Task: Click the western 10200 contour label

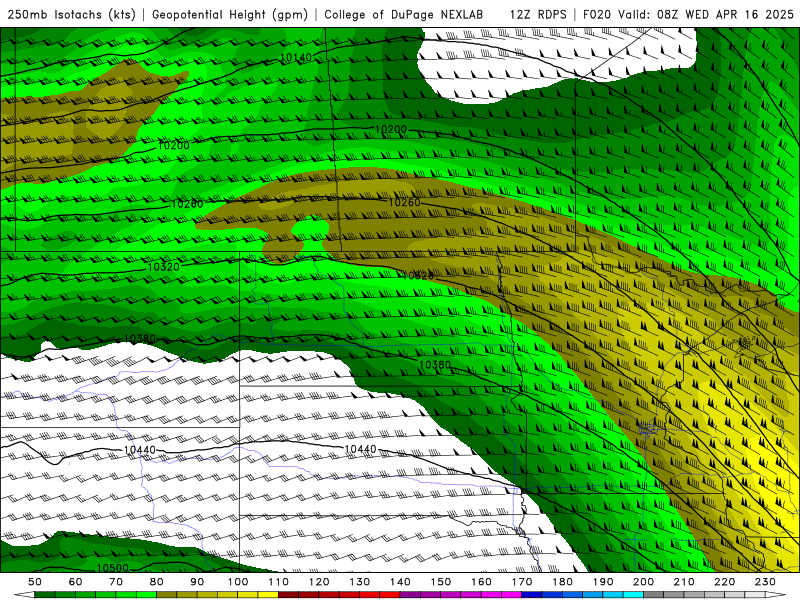Action: (x=173, y=145)
